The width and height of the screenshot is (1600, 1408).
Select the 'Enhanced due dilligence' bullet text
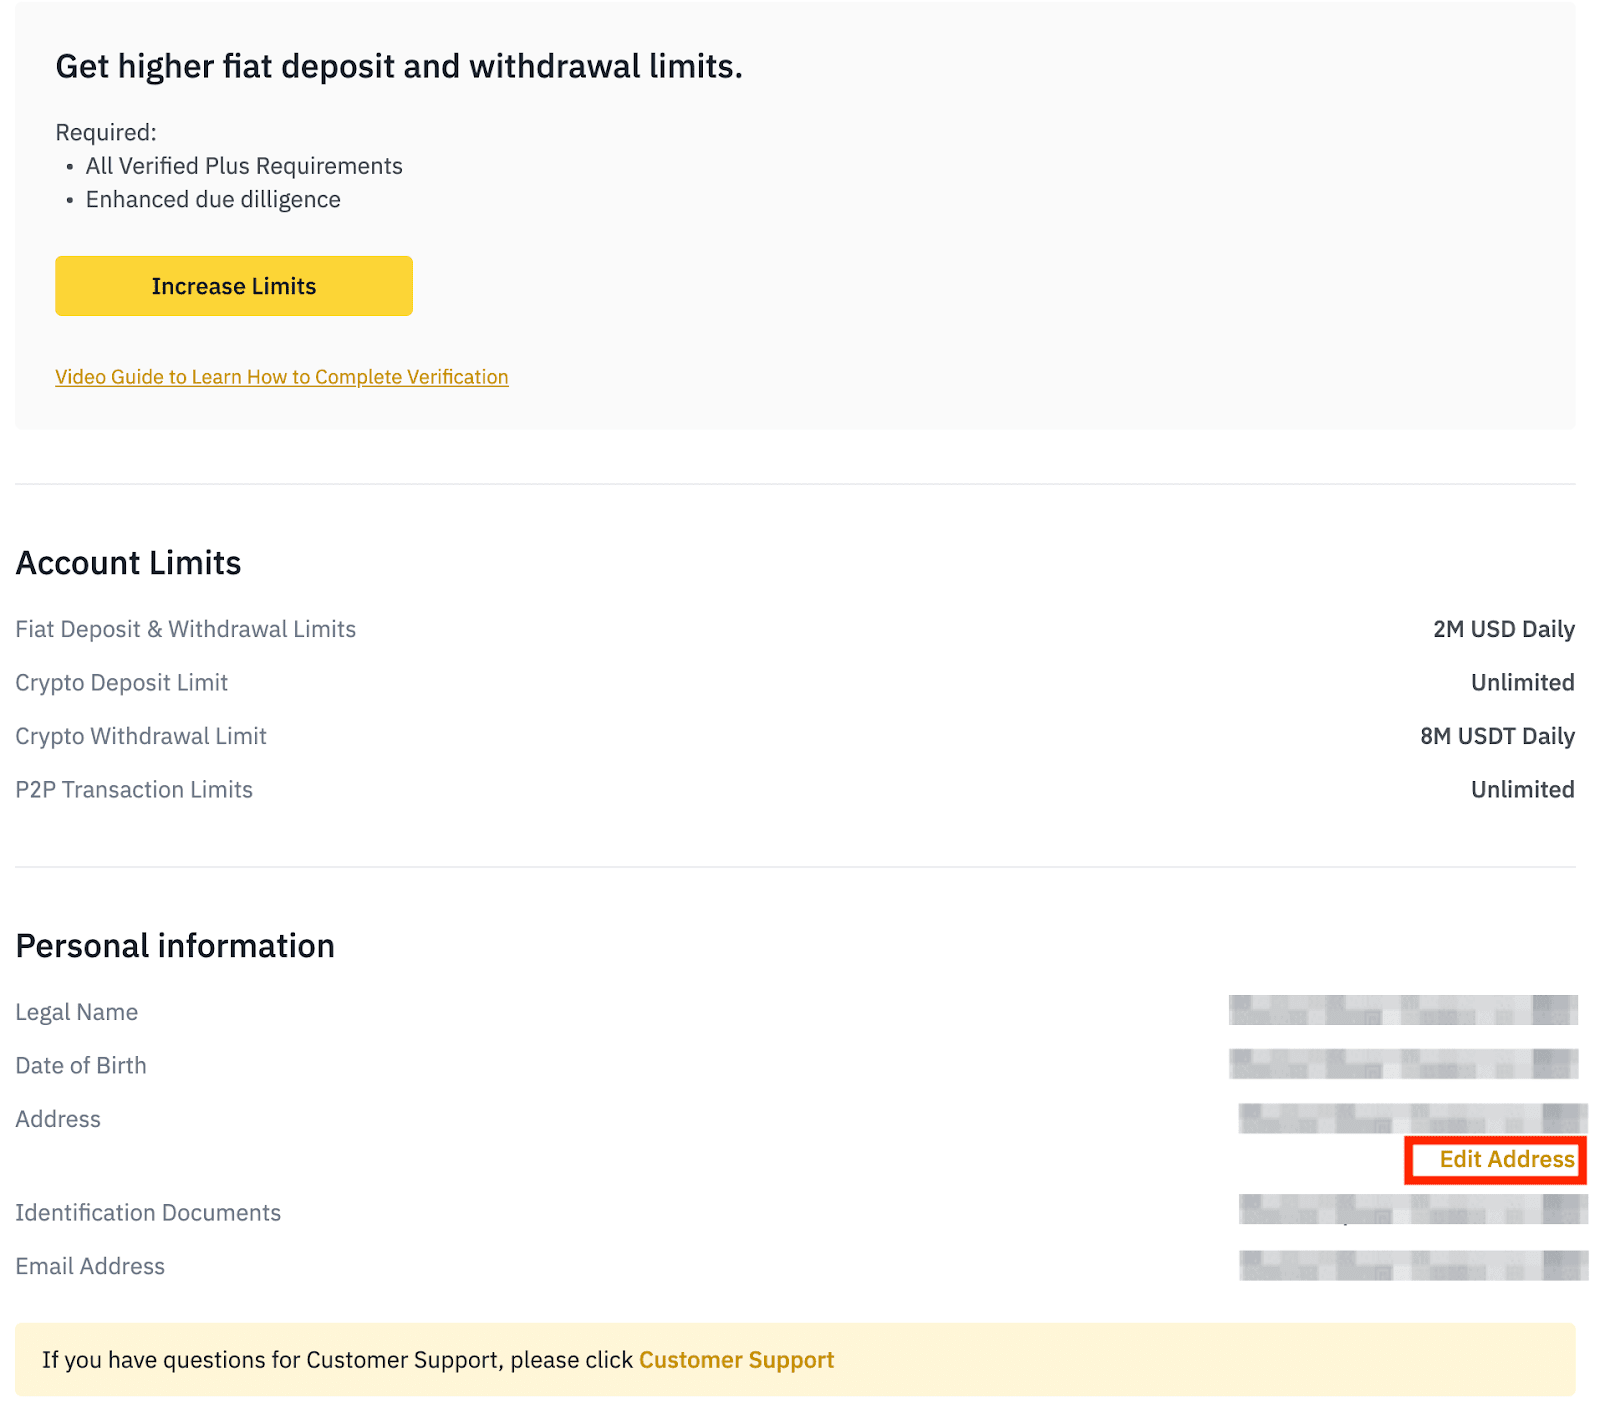point(213,200)
